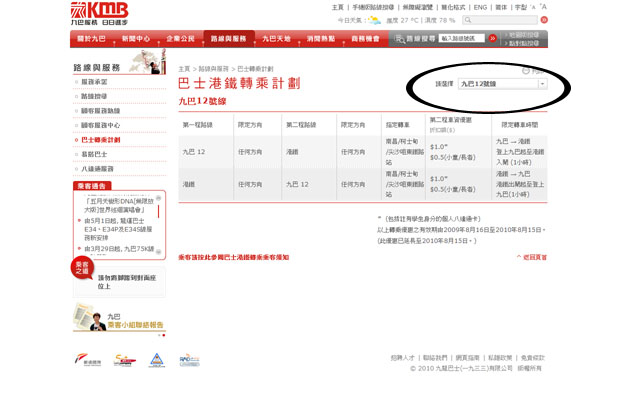The height and width of the screenshot is (420, 630).
Task: Open the map search link in grey bar
Action: click(x=524, y=35)
